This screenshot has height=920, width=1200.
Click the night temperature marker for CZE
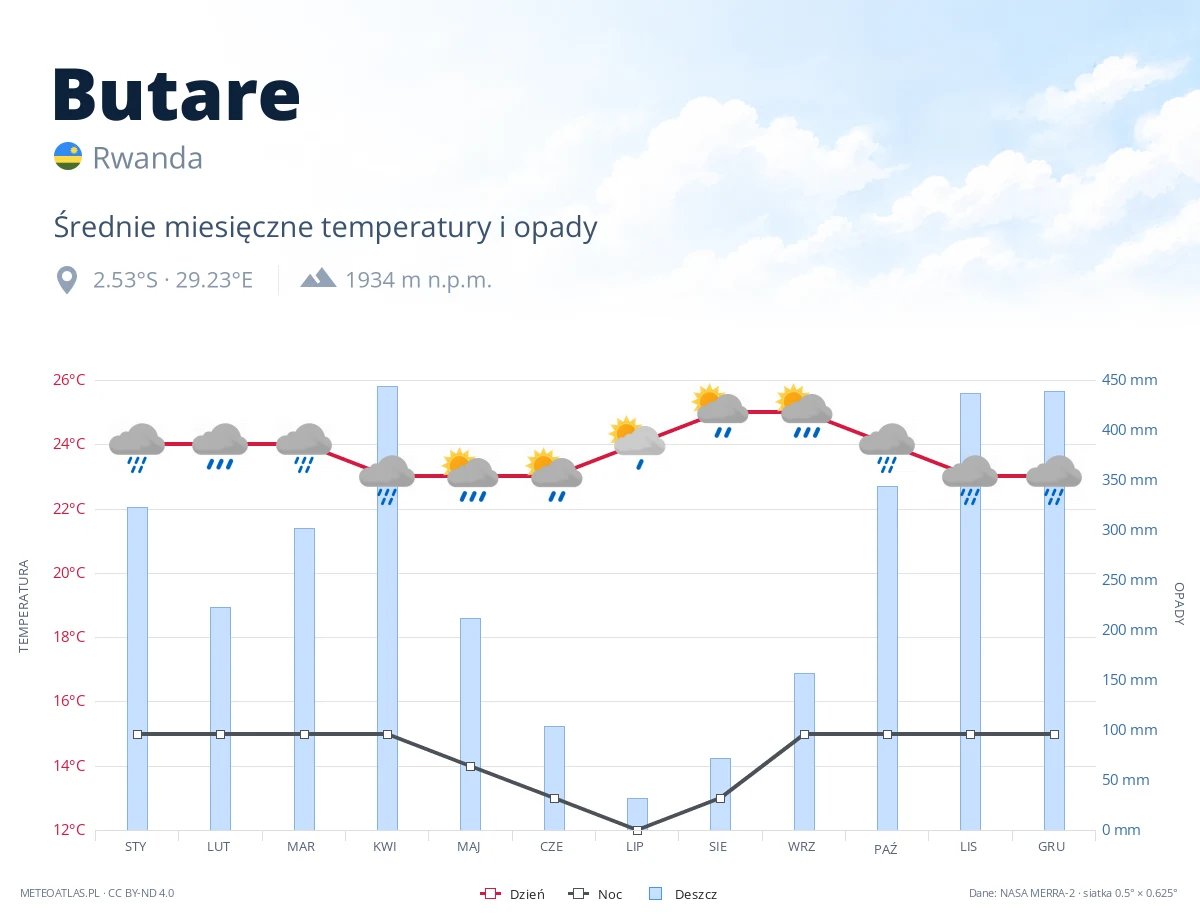tap(554, 798)
